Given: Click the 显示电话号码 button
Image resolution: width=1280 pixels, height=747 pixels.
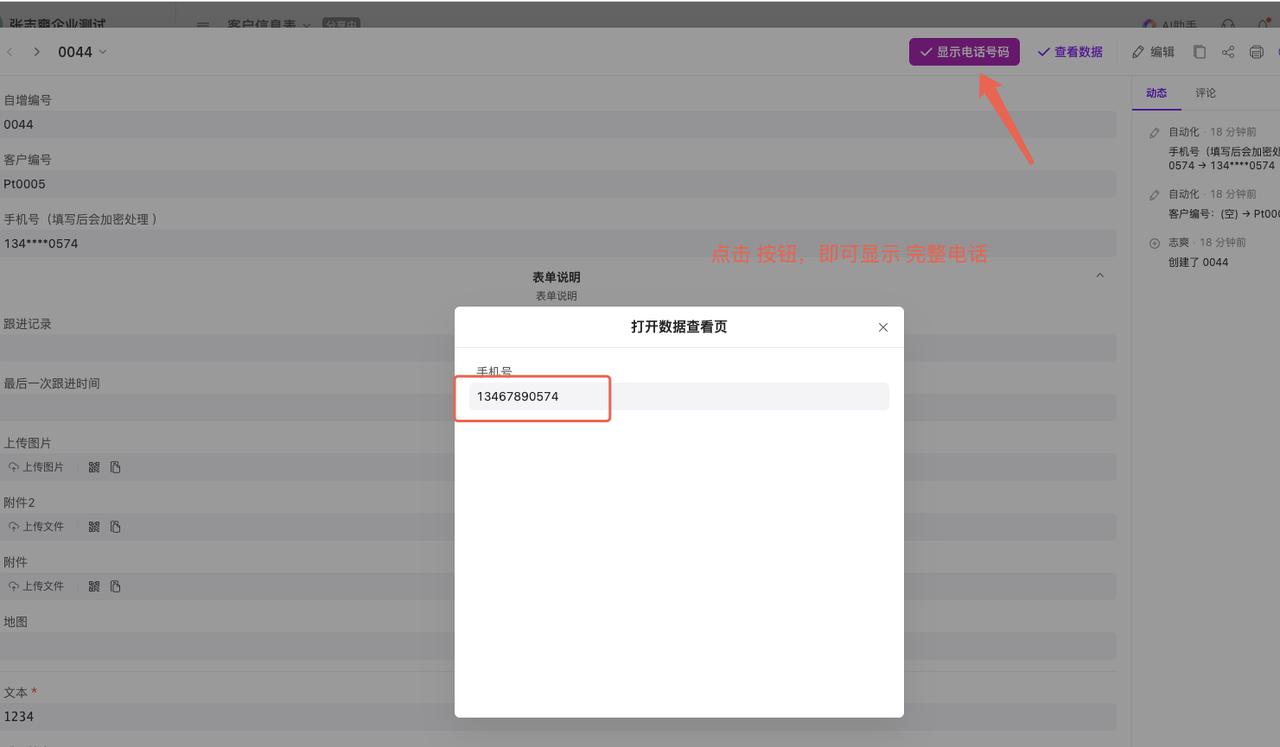Looking at the screenshot, I should tap(964, 52).
